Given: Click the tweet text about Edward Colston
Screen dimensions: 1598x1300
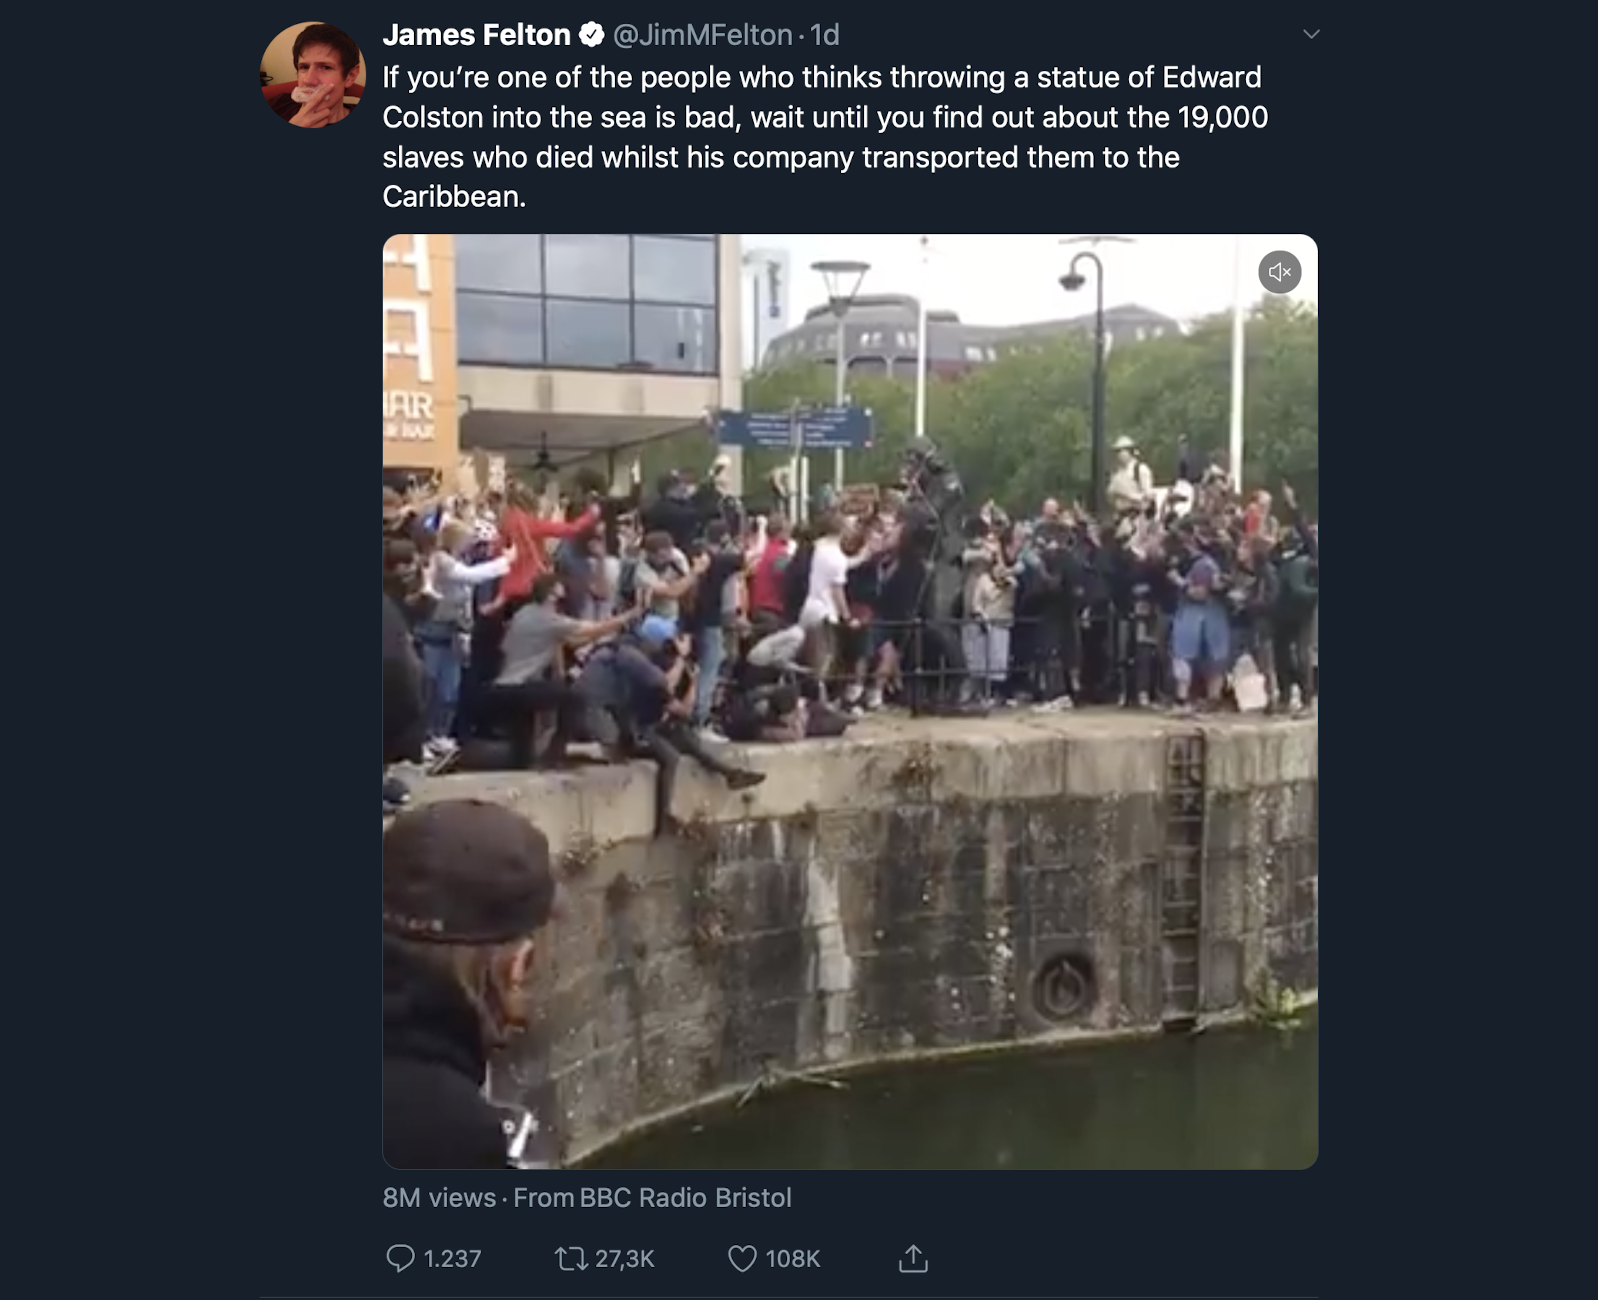Looking at the screenshot, I should tap(825, 137).
